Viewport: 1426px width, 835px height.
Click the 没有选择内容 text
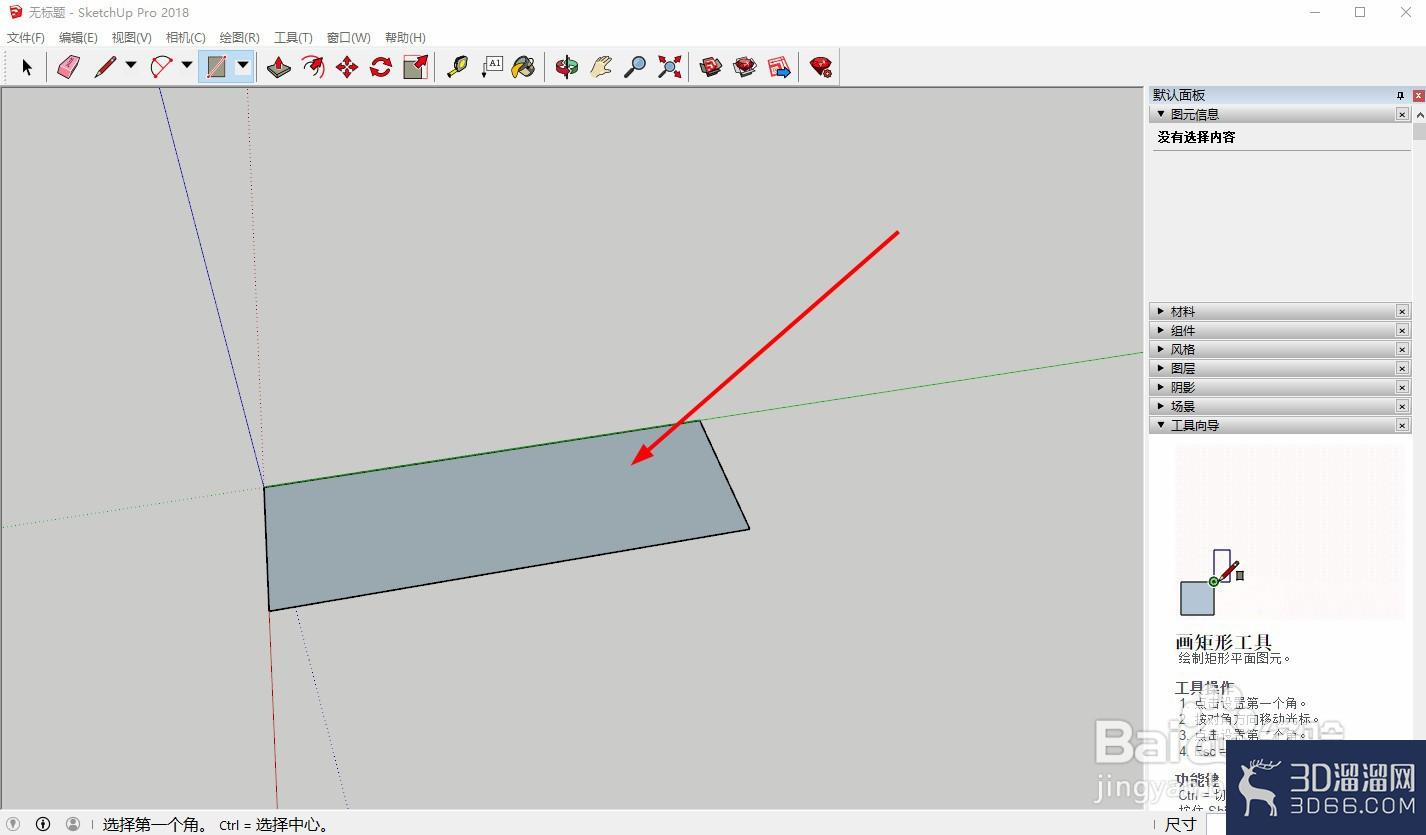tap(1196, 137)
